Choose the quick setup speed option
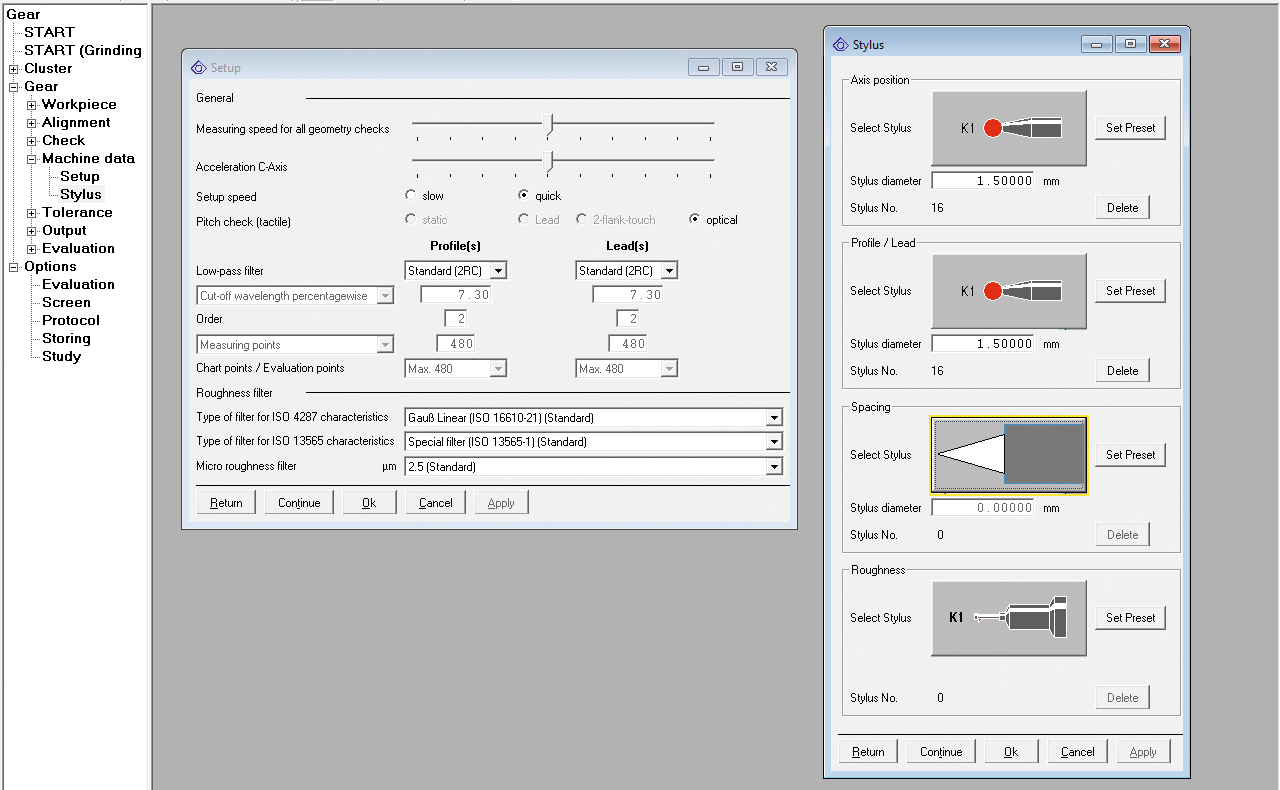The width and height of the screenshot is (1280, 790). [x=523, y=196]
